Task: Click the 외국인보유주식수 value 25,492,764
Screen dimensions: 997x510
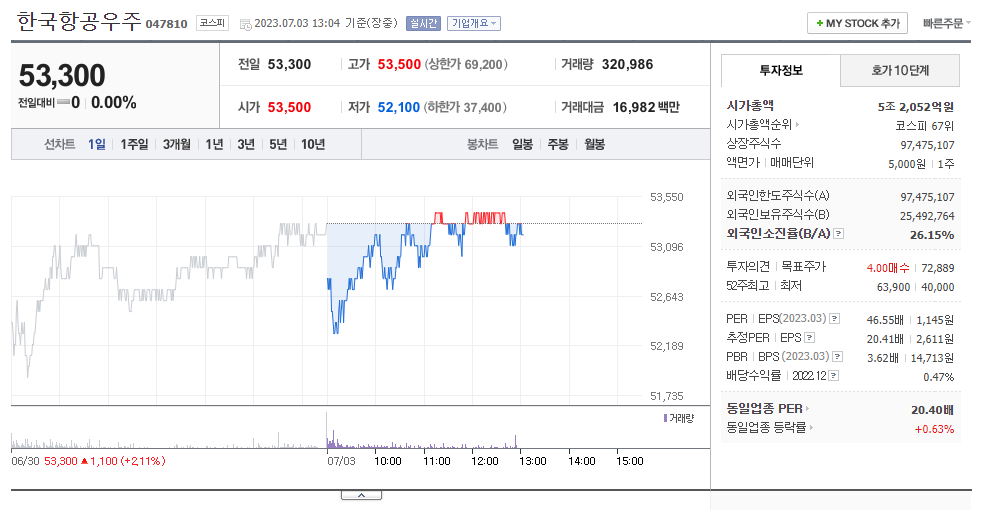Action: pos(927,216)
